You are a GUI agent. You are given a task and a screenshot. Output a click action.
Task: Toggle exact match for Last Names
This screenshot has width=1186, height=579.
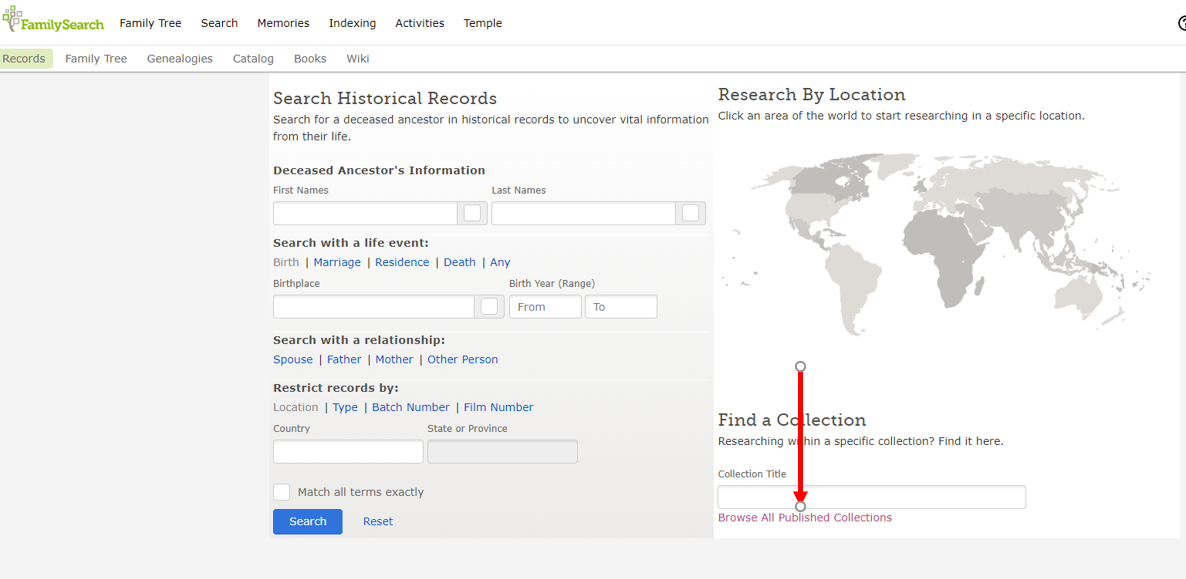[x=691, y=213]
